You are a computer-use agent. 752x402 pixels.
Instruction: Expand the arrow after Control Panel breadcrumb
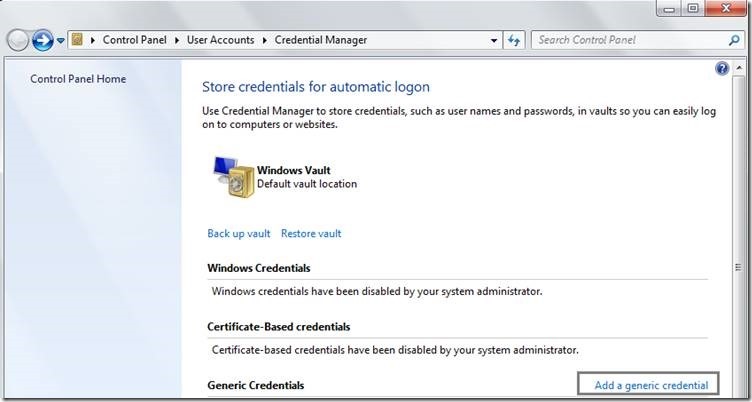[x=176, y=40]
